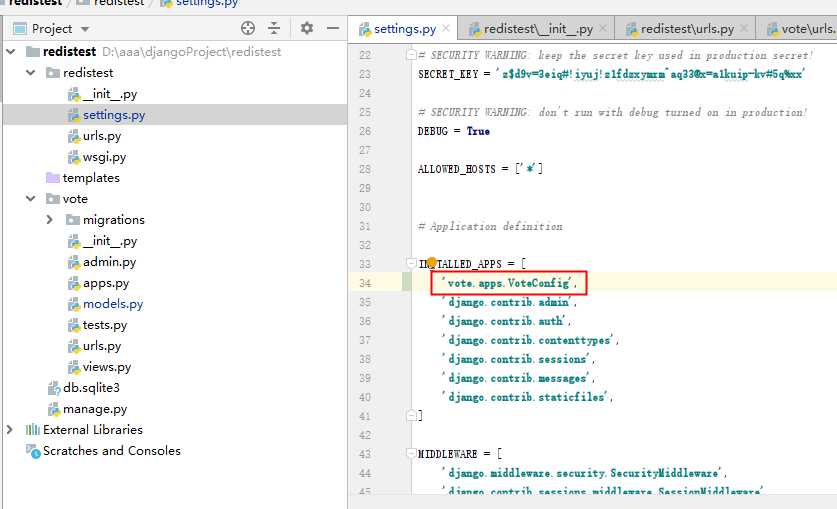
Task: Fold MIDDLEWARE list at line 43
Action: pos(411,454)
